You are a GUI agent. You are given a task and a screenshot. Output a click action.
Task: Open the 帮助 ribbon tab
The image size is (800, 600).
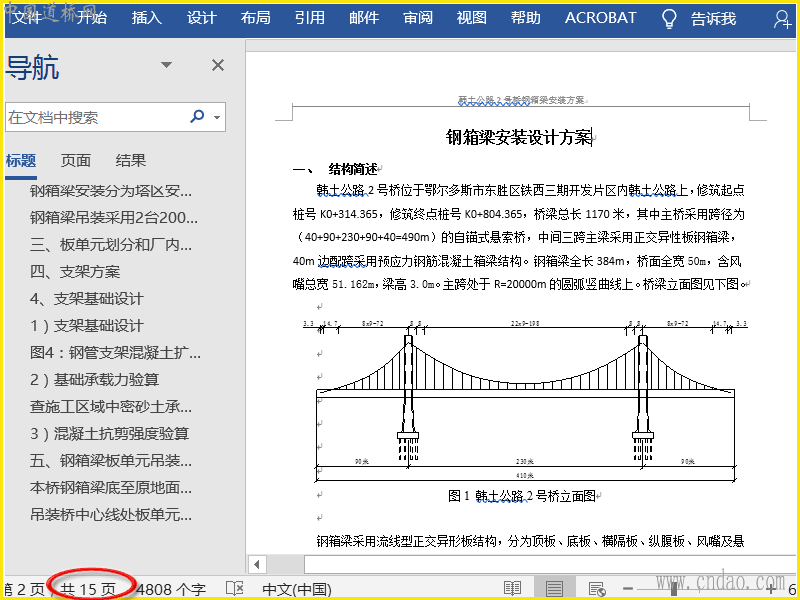pos(526,18)
